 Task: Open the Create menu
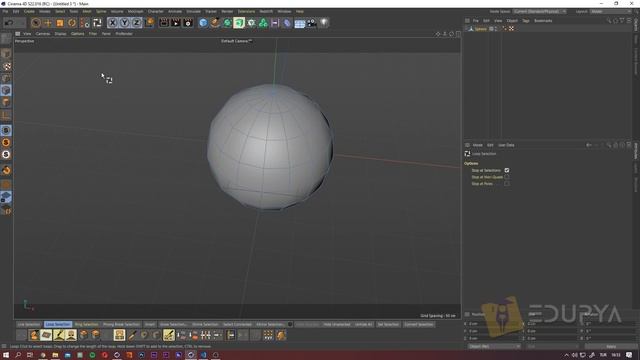(x=29, y=11)
